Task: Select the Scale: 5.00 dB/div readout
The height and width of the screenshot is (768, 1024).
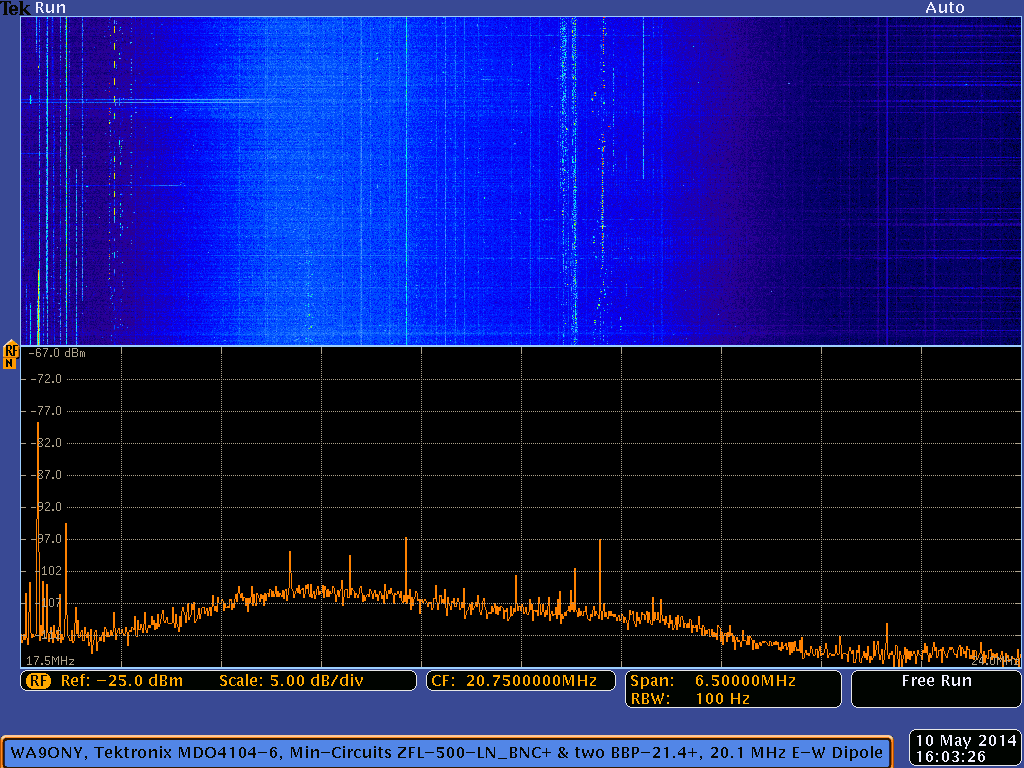Action: [x=291, y=681]
